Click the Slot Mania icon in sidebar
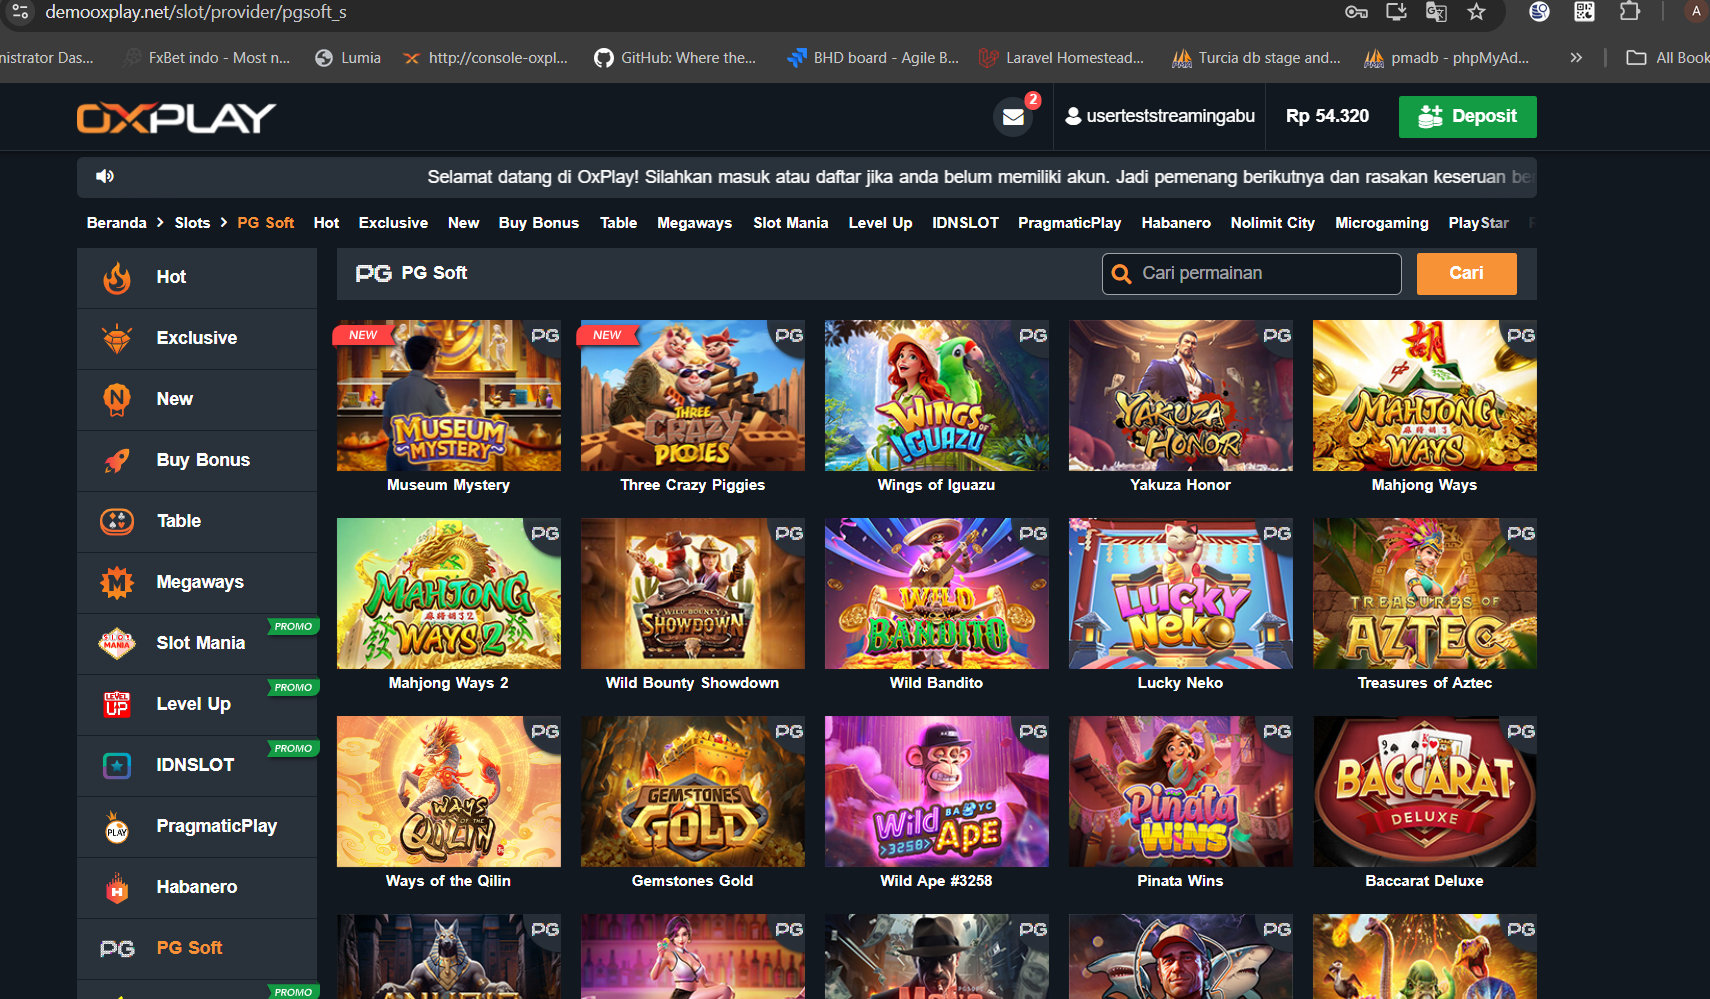The width and height of the screenshot is (1710, 999). tap(117, 644)
